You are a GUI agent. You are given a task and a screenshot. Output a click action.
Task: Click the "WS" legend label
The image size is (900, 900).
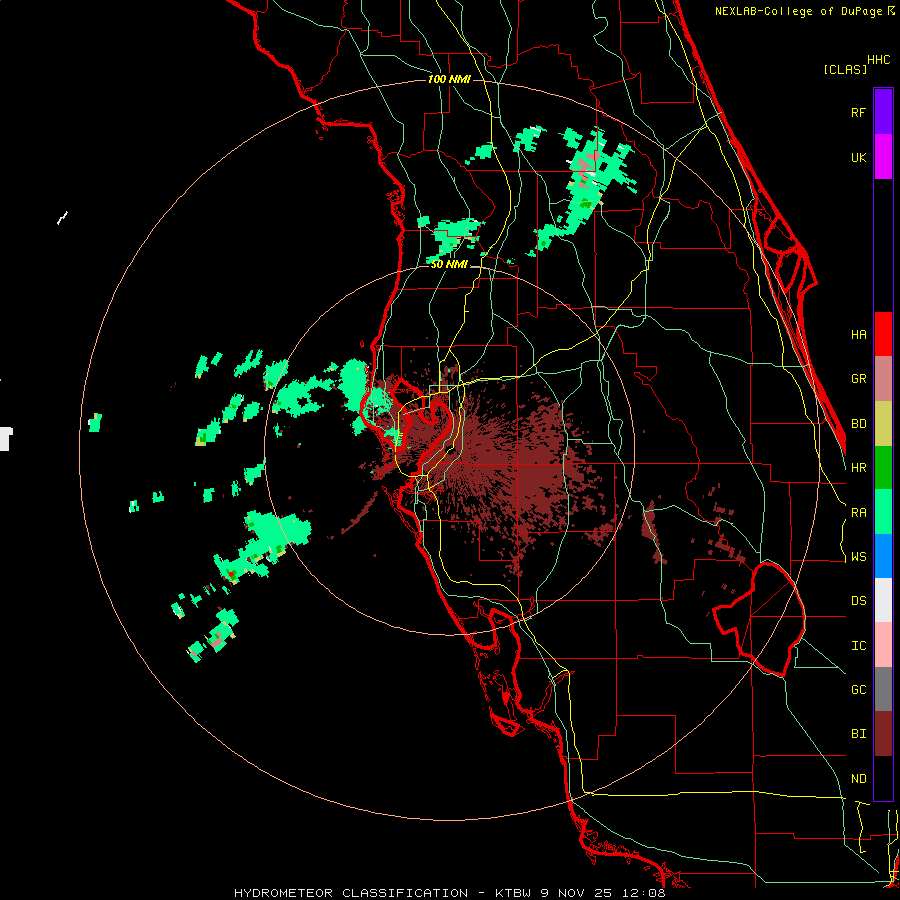point(858,557)
